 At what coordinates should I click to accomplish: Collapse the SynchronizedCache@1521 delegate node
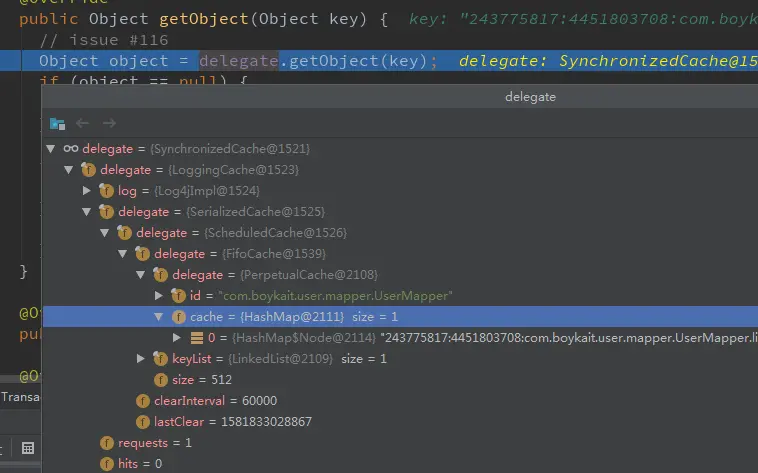pyautogui.click(x=51, y=149)
